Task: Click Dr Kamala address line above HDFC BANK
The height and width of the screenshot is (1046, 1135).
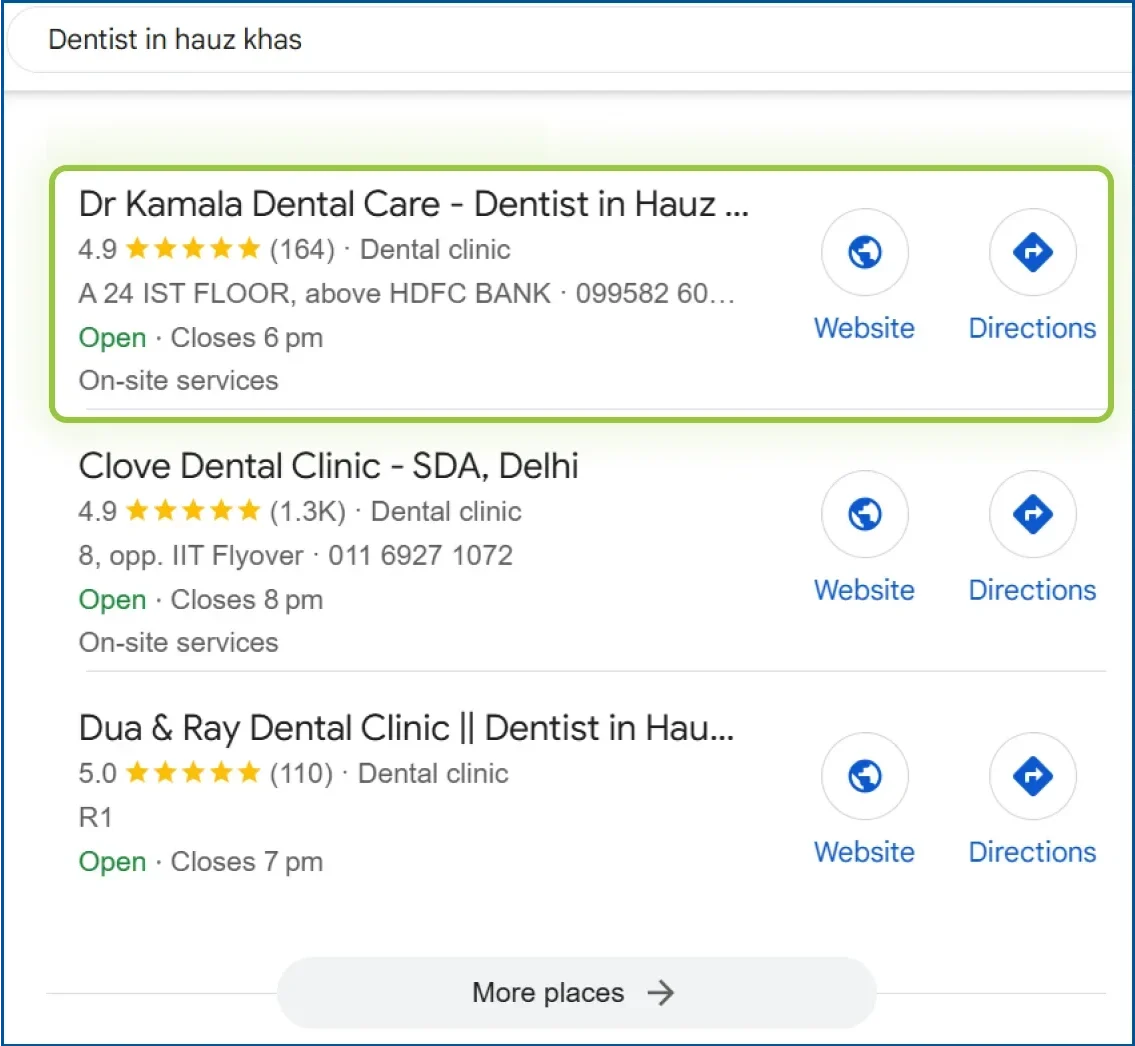Action: click(x=314, y=294)
